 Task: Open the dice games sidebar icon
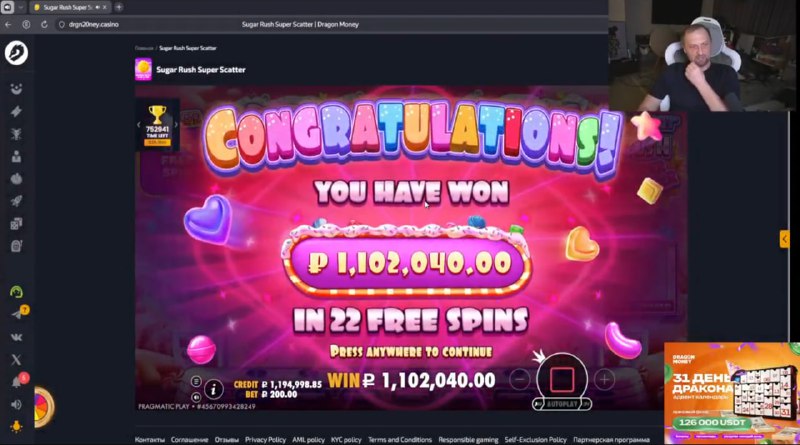coord(16,224)
